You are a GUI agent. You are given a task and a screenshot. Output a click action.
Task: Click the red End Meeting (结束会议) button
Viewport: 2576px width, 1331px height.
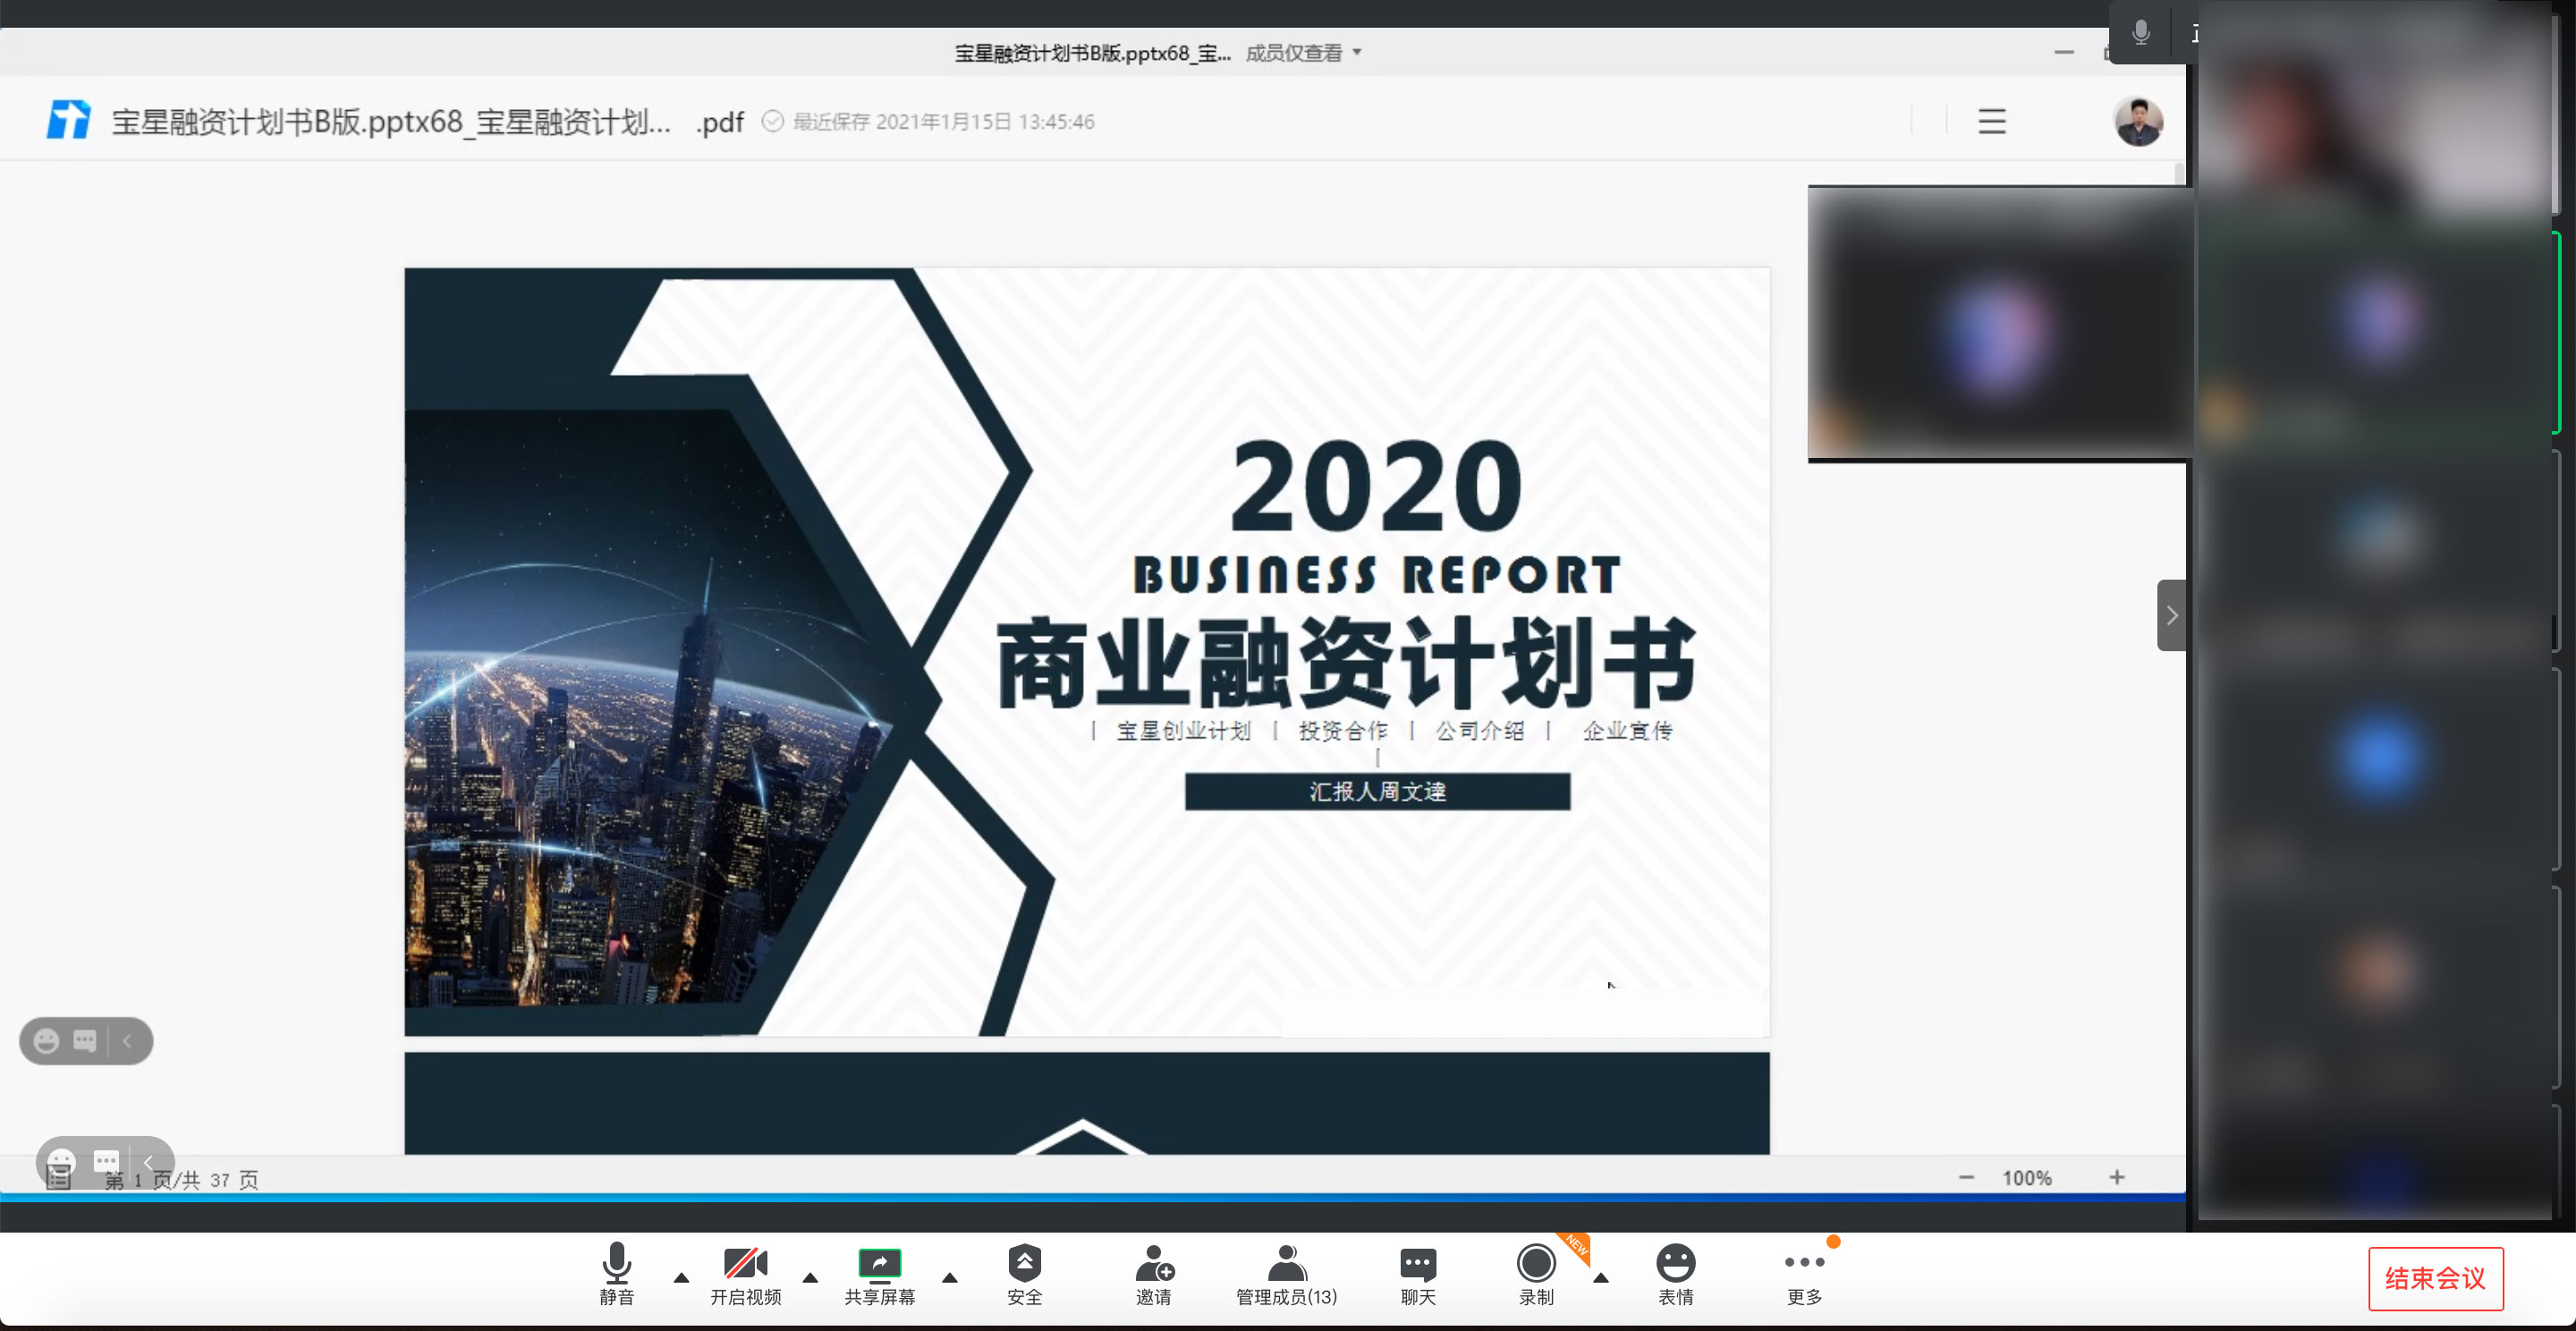[x=2434, y=1278]
